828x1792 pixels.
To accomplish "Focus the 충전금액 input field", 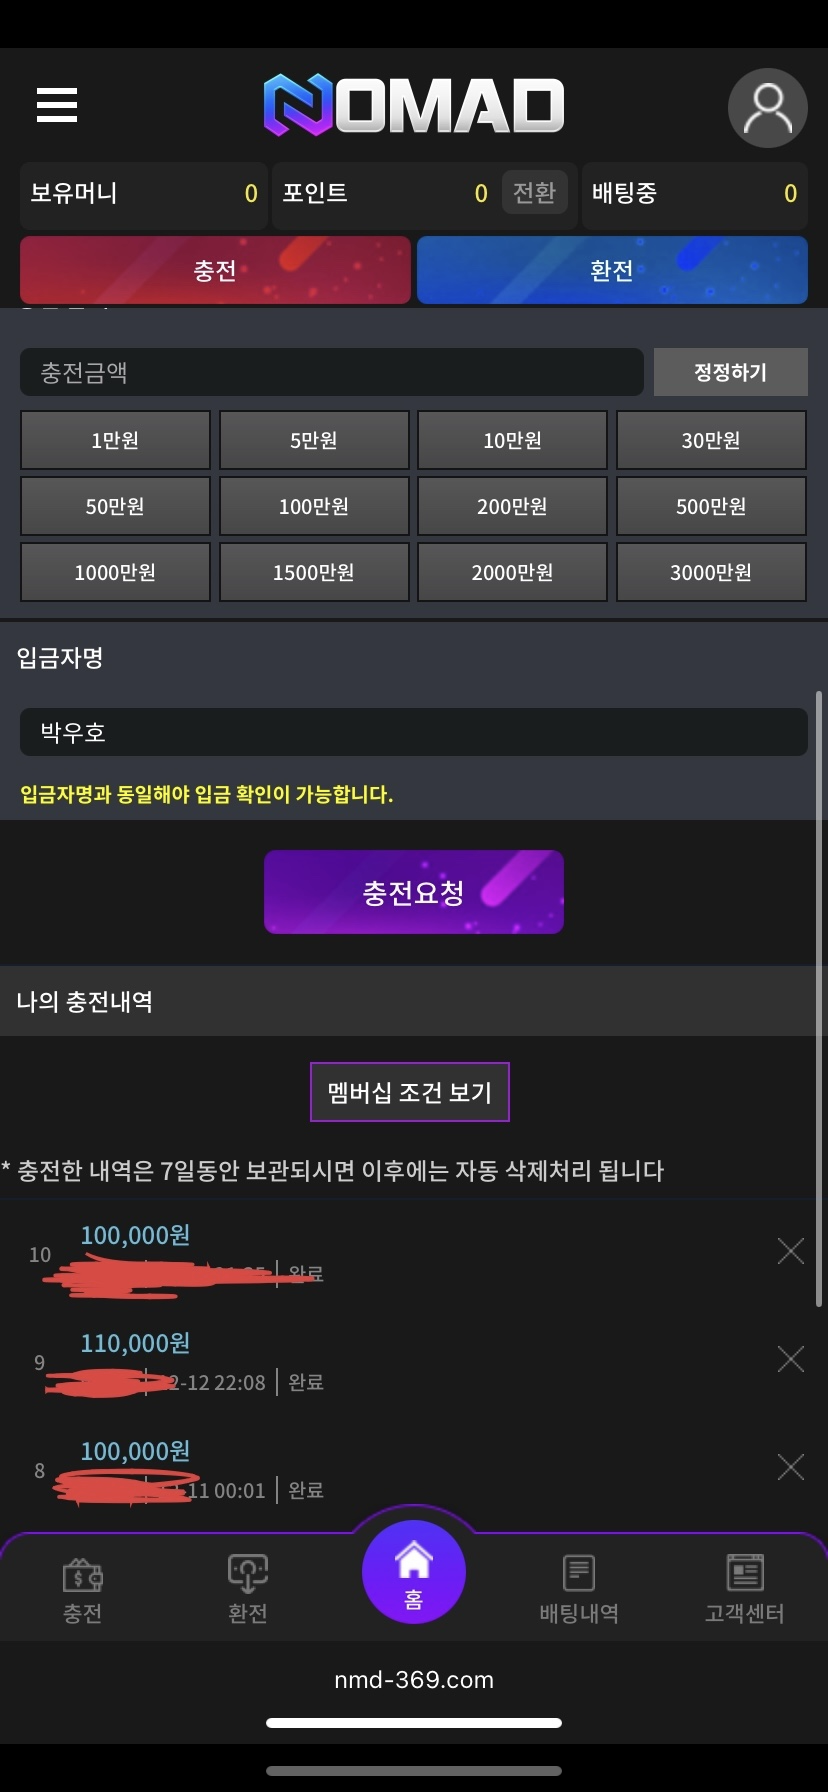I will [x=332, y=372].
